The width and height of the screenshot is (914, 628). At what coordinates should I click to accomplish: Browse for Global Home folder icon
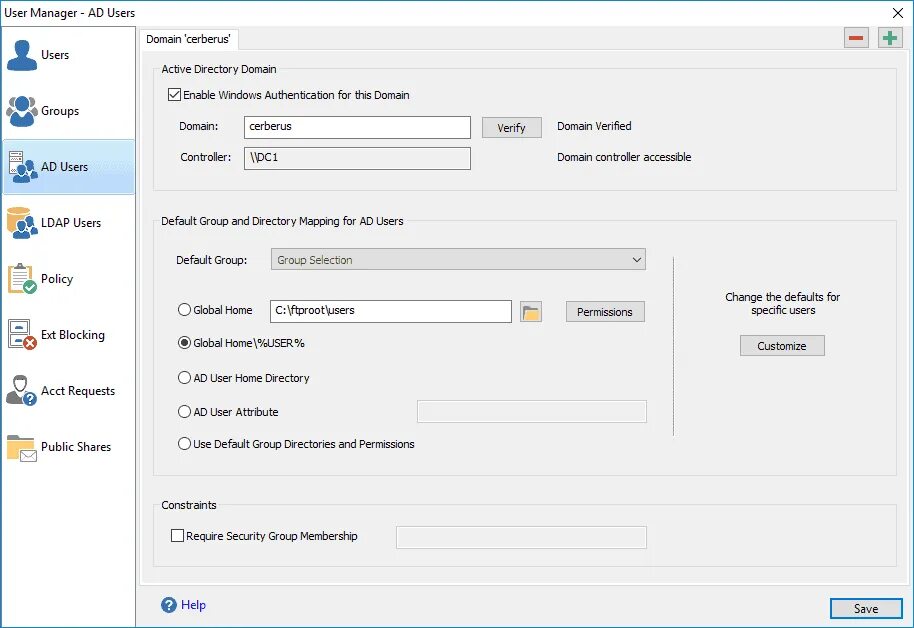point(530,312)
